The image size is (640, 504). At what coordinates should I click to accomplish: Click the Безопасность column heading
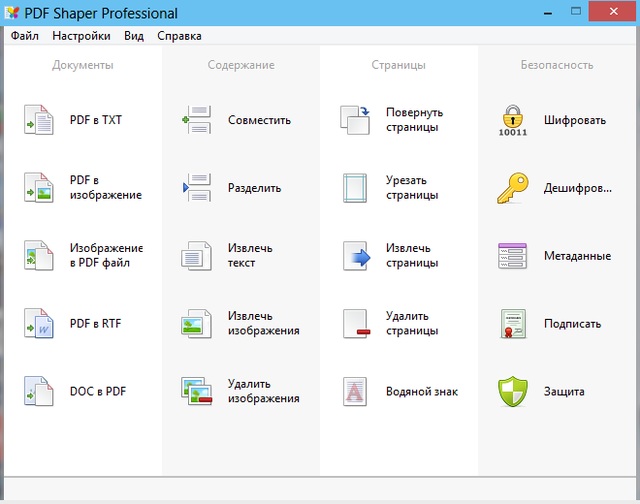click(557, 65)
